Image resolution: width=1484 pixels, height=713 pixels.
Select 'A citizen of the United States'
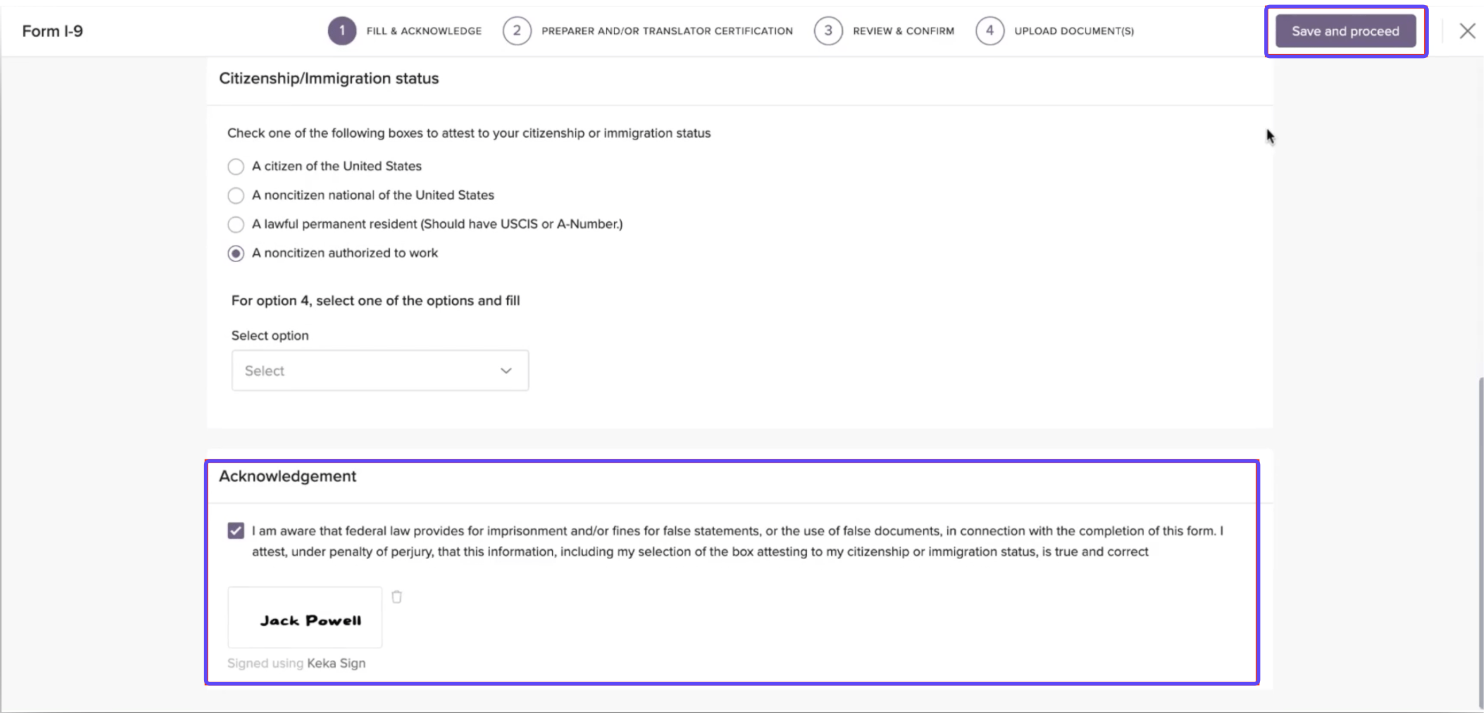click(x=236, y=167)
